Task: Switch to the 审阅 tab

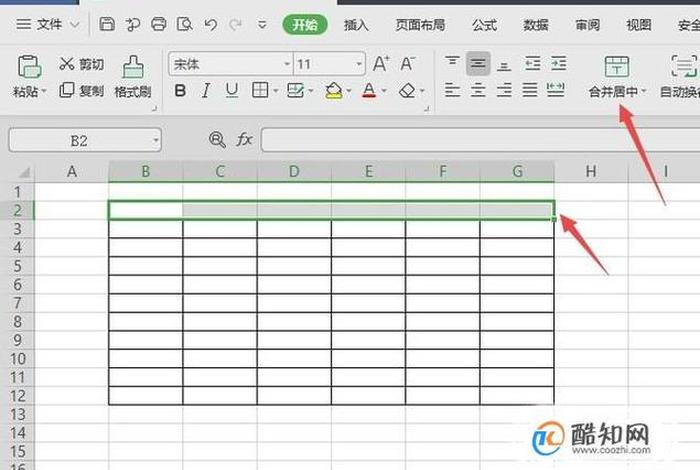Action: pyautogui.click(x=587, y=25)
